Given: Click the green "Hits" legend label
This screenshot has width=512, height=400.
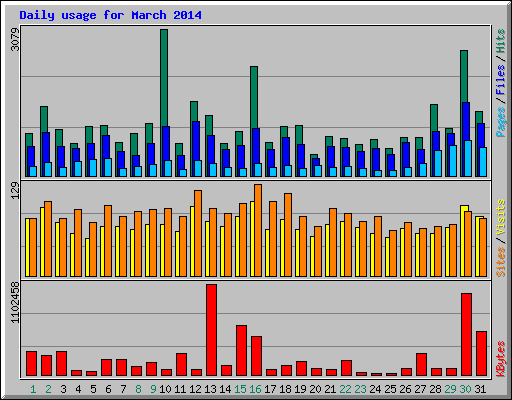Looking at the screenshot, I should click(500, 41).
